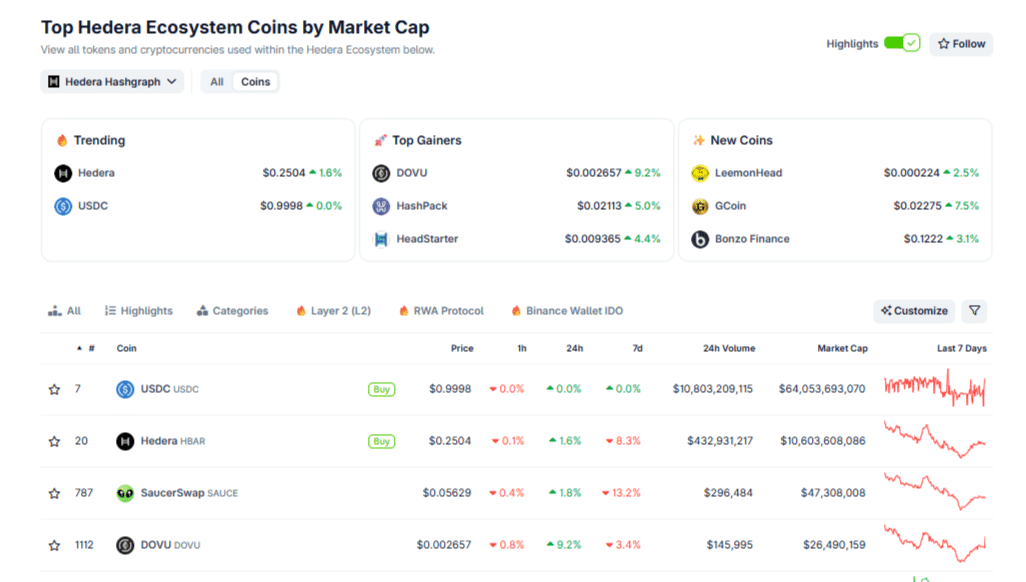Open the Layer 2 (L2) category link
Image resolution: width=1026 pixels, height=582 pixels.
pyautogui.click(x=333, y=311)
